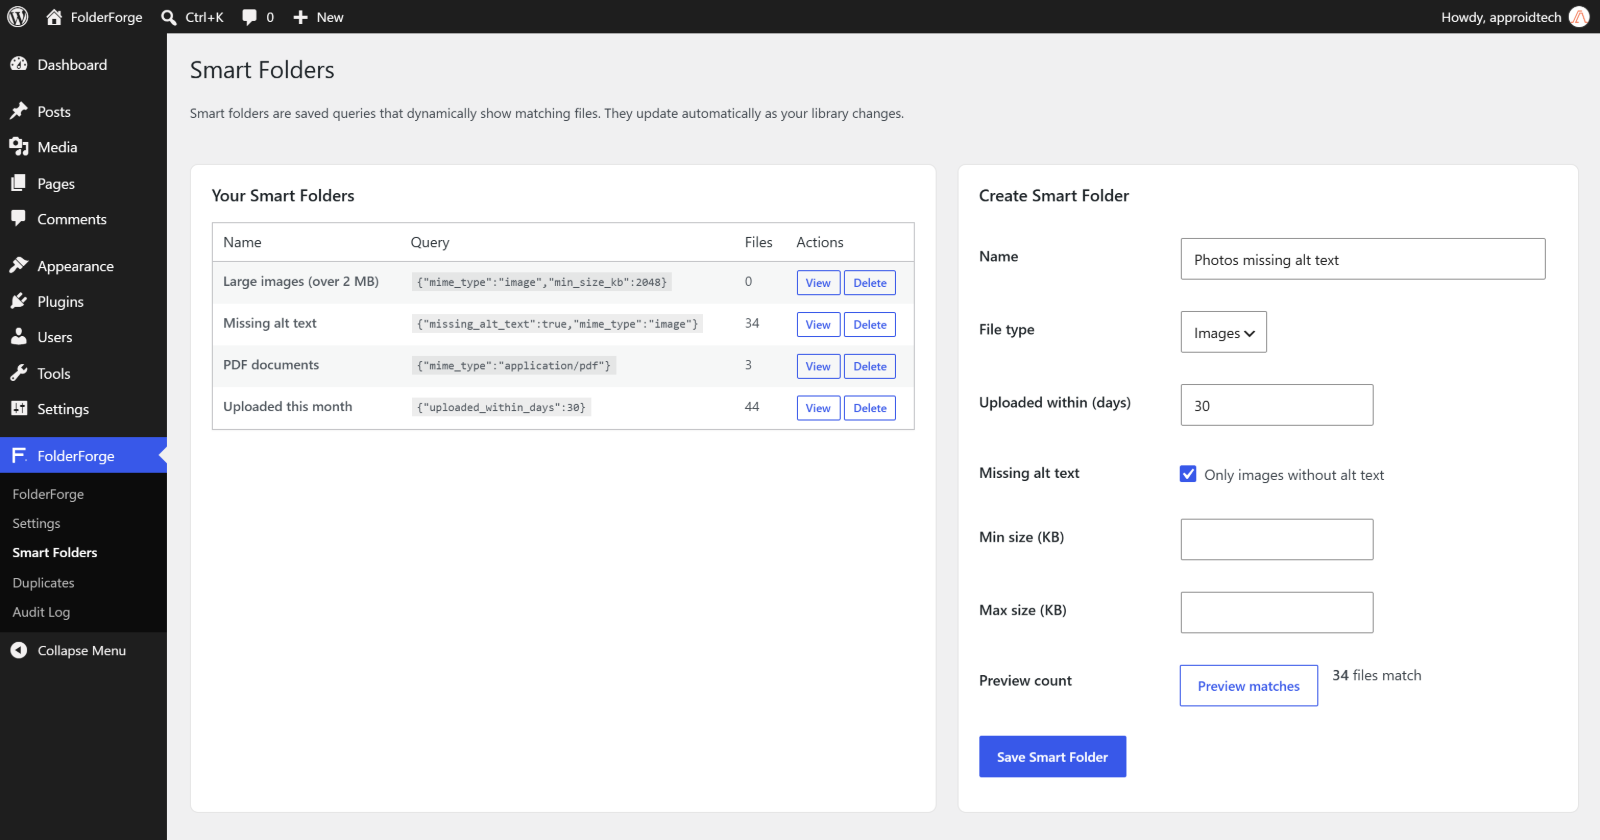Open FolderForge submenu Settings link
The height and width of the screenshot is (840, 1600).
tap(36, 523)
